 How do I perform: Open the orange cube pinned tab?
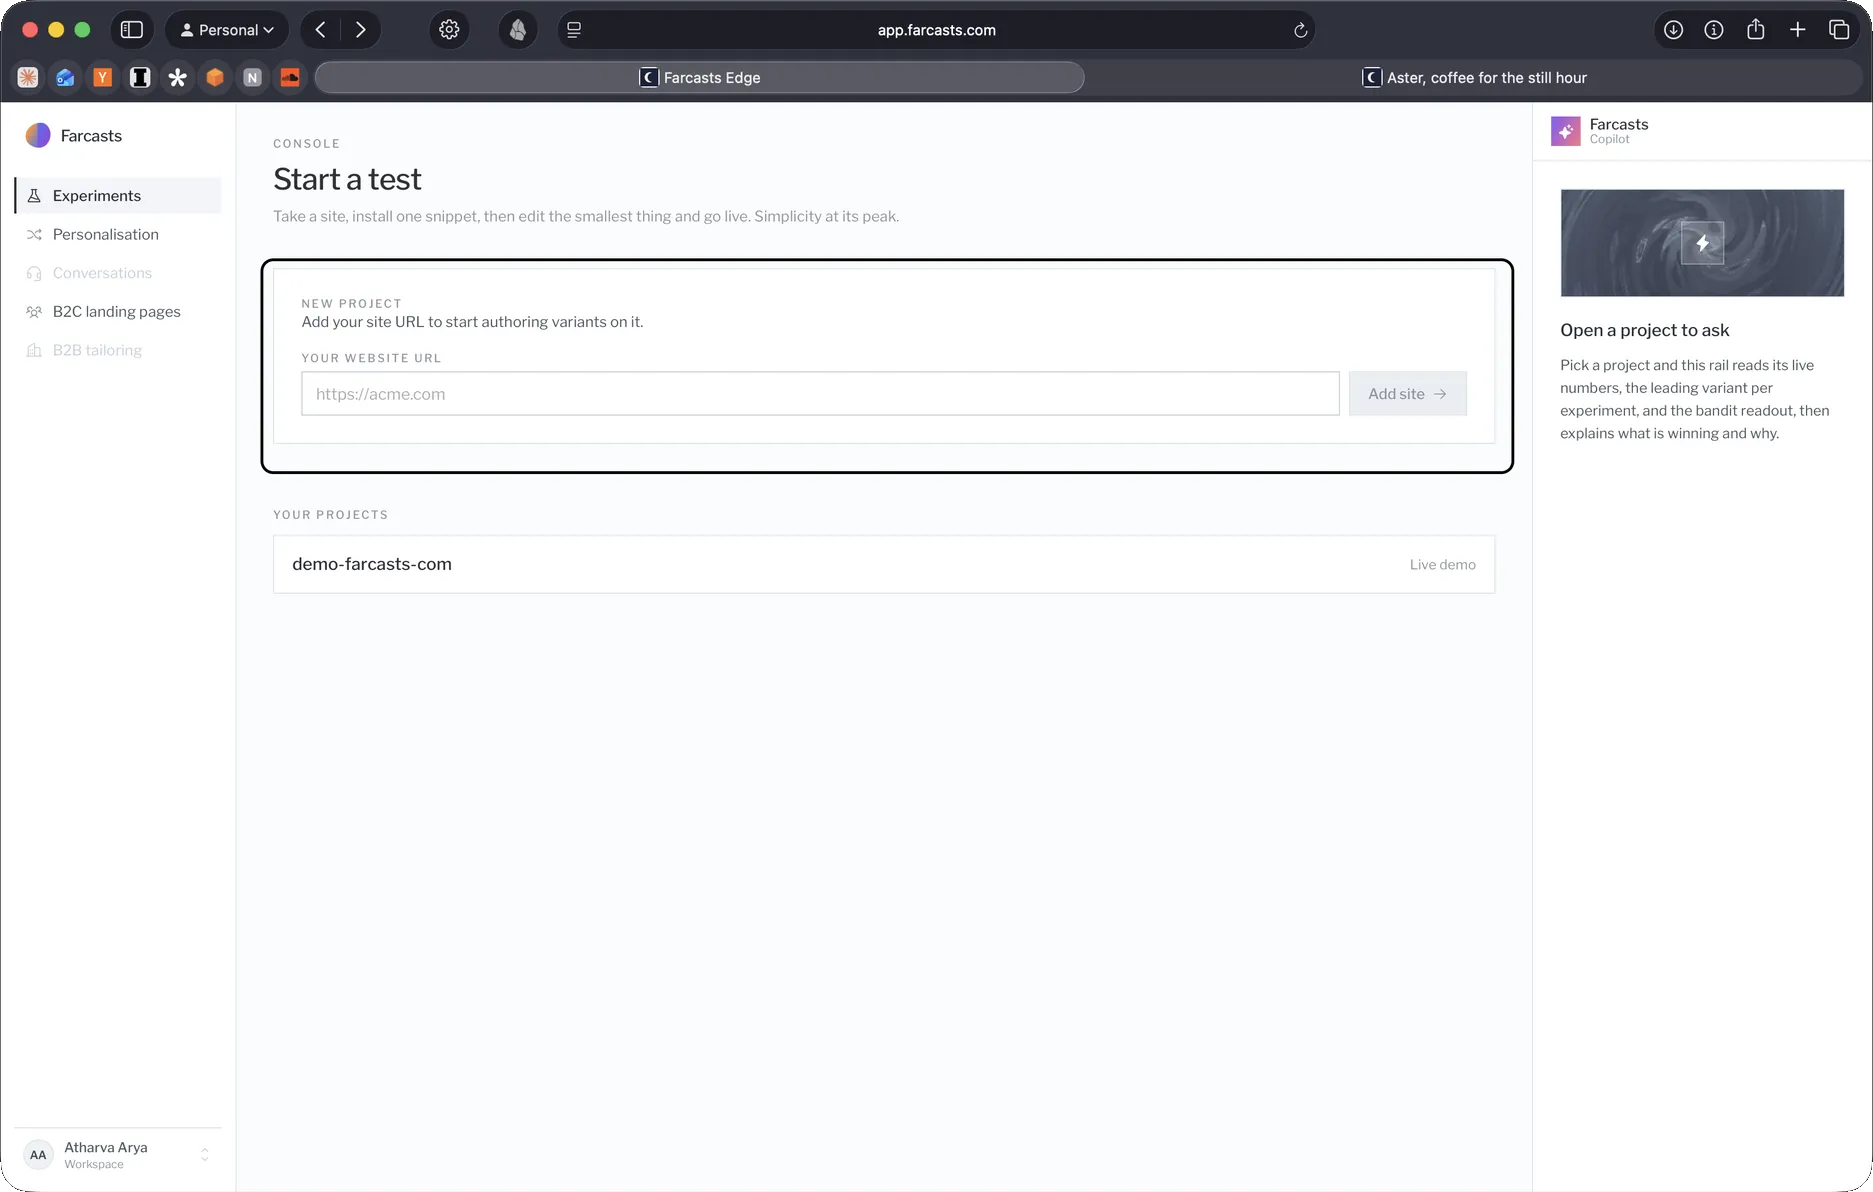coord(215,78)
